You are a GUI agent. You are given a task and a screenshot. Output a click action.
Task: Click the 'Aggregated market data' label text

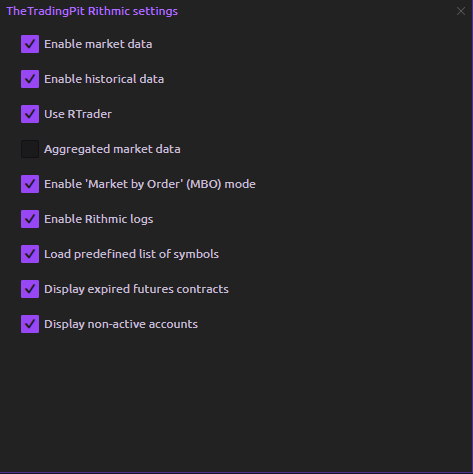pos(112,149)
